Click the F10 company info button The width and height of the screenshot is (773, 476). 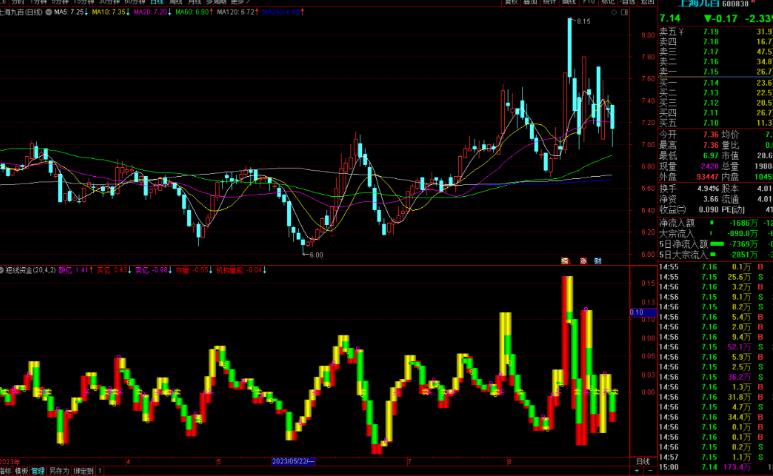[589, 2]
